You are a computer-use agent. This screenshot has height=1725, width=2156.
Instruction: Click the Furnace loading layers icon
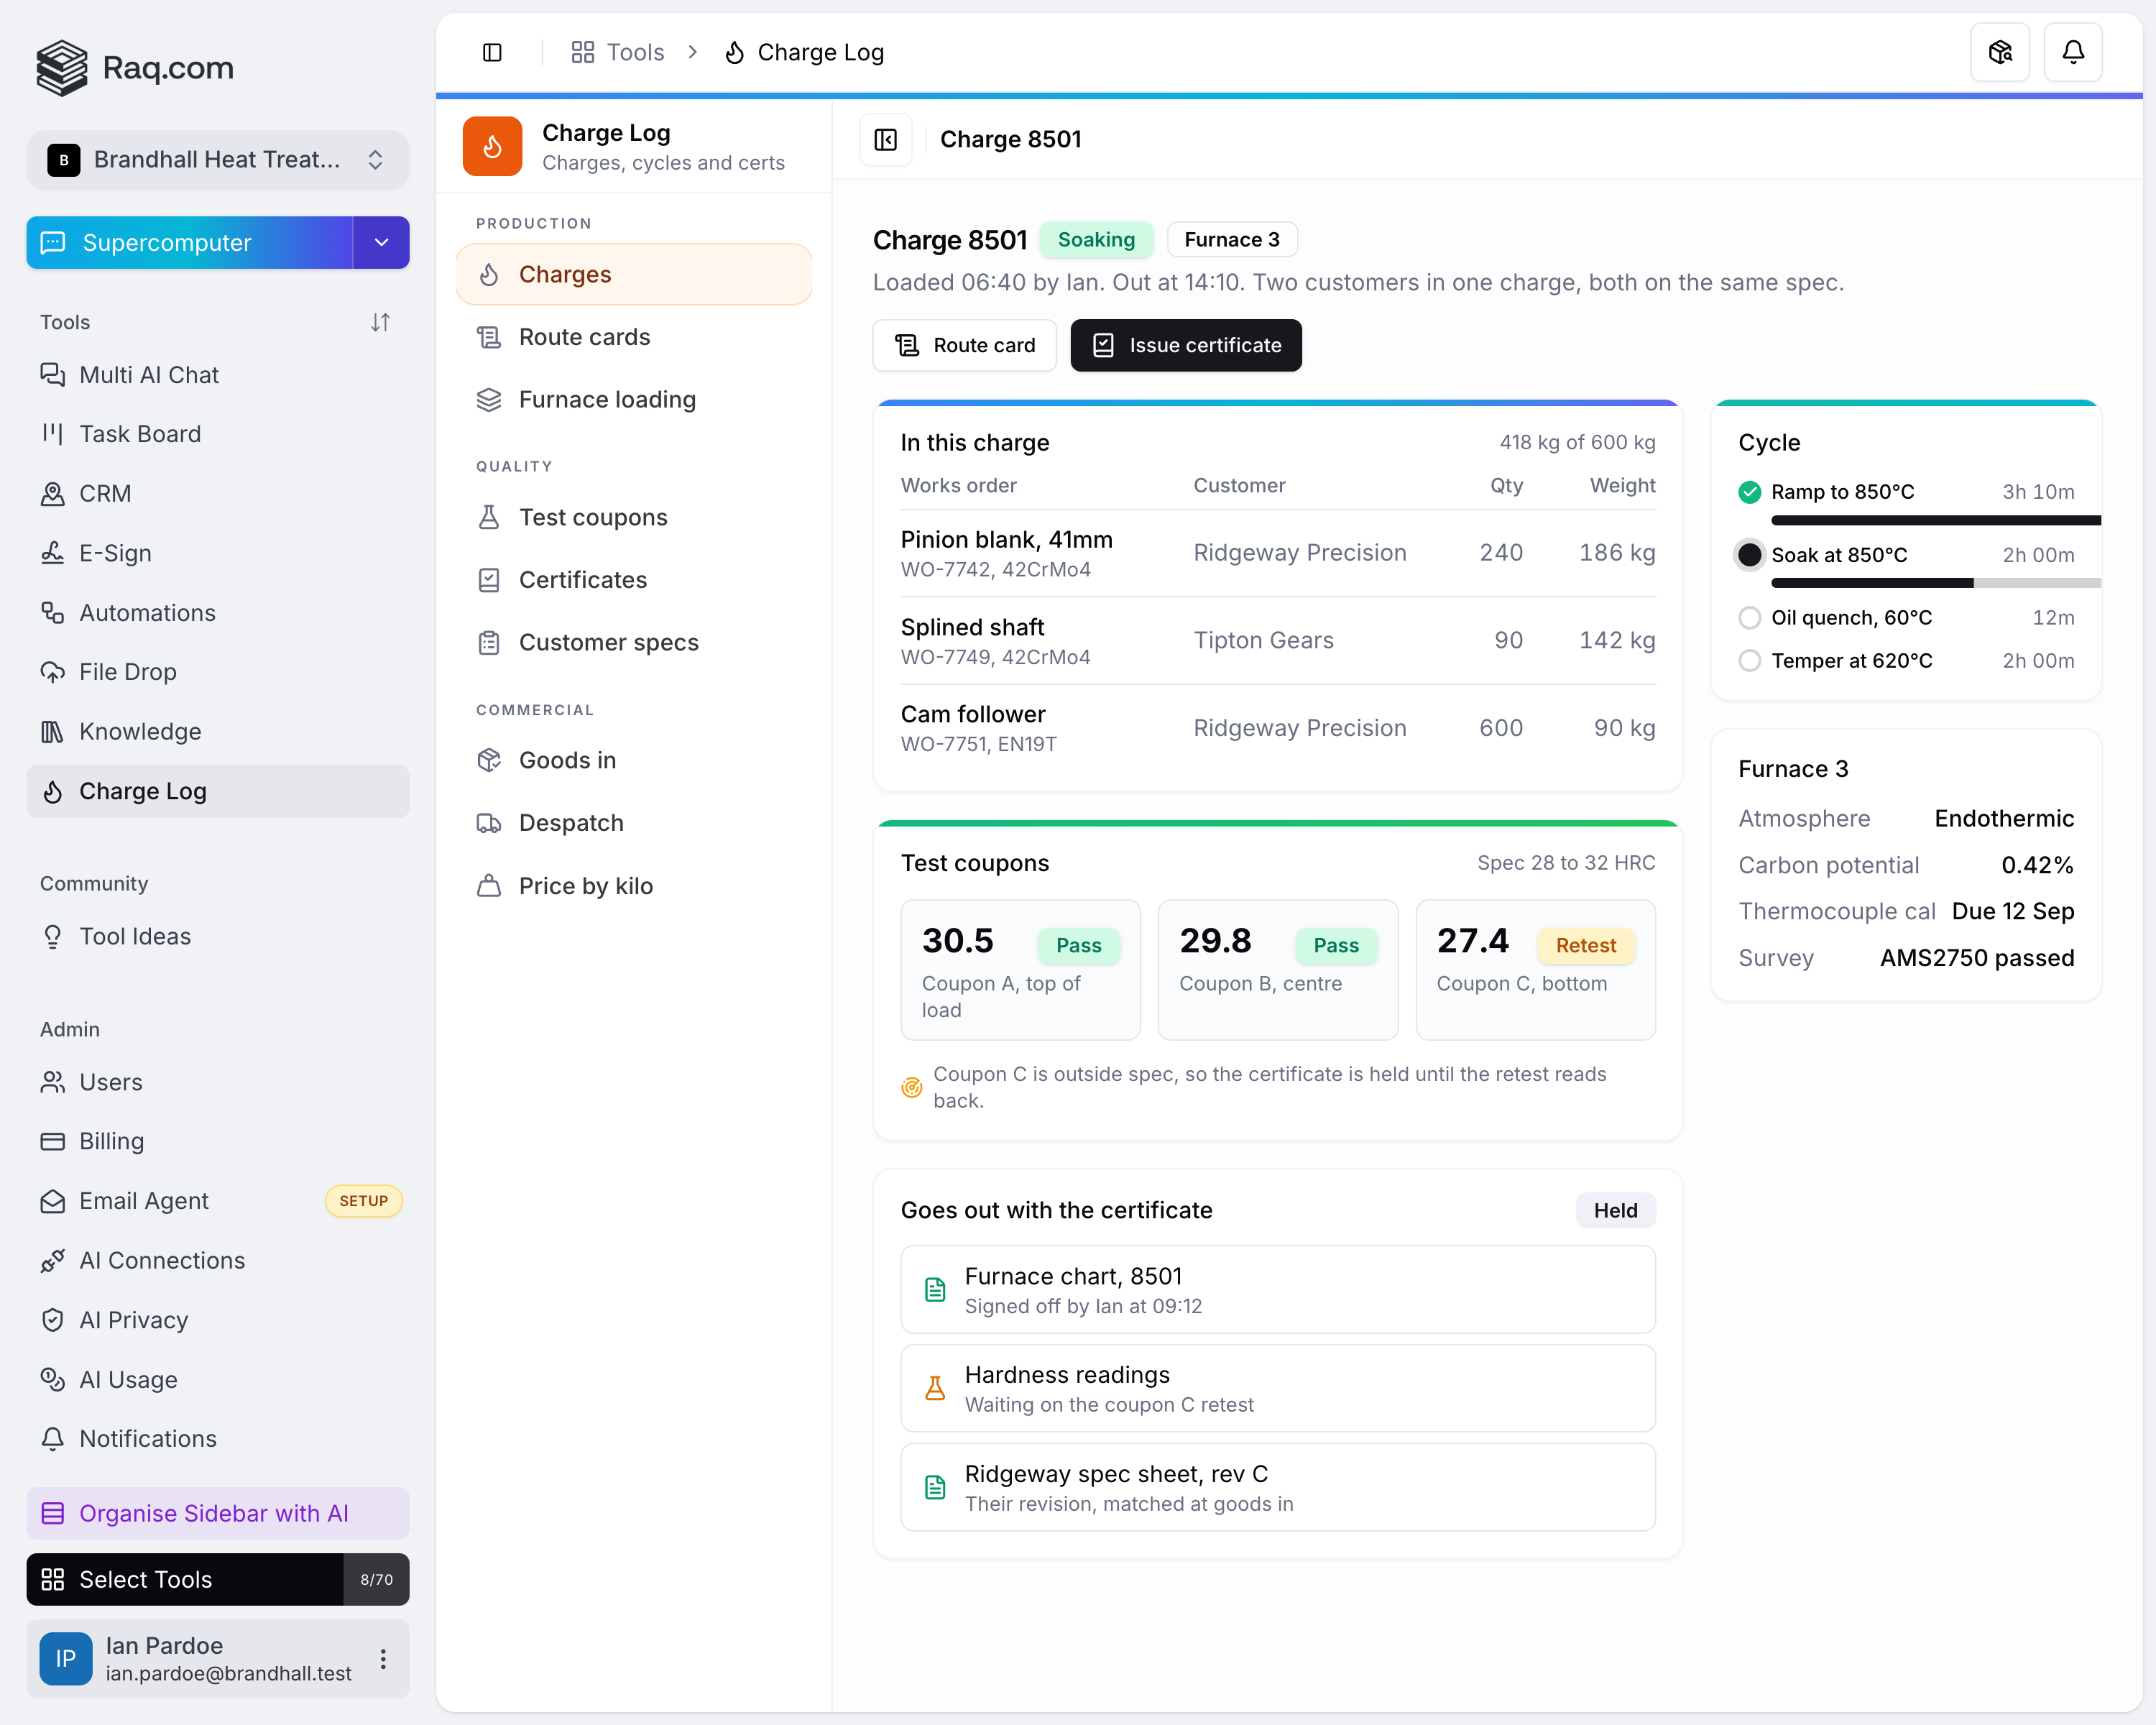pos(489,400)
